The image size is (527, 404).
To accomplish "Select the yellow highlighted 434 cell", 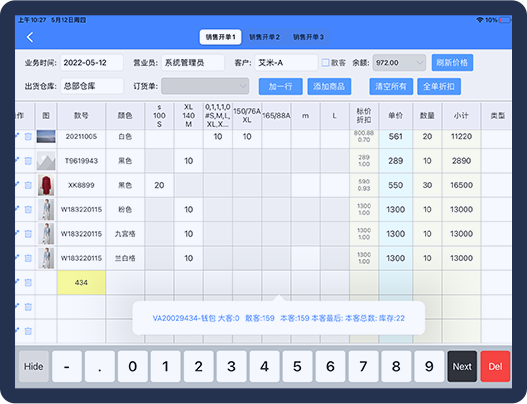I will pyautogui.click(x=81, y=282).
